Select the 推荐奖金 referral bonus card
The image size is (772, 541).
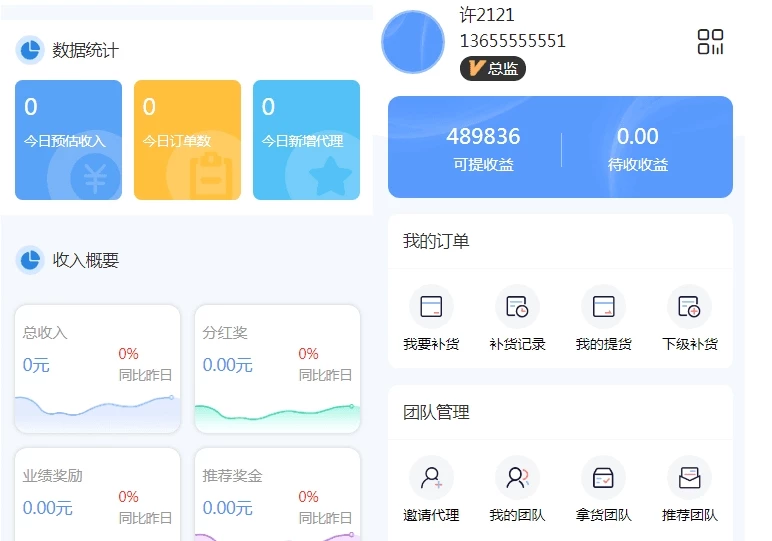point(277,496)
